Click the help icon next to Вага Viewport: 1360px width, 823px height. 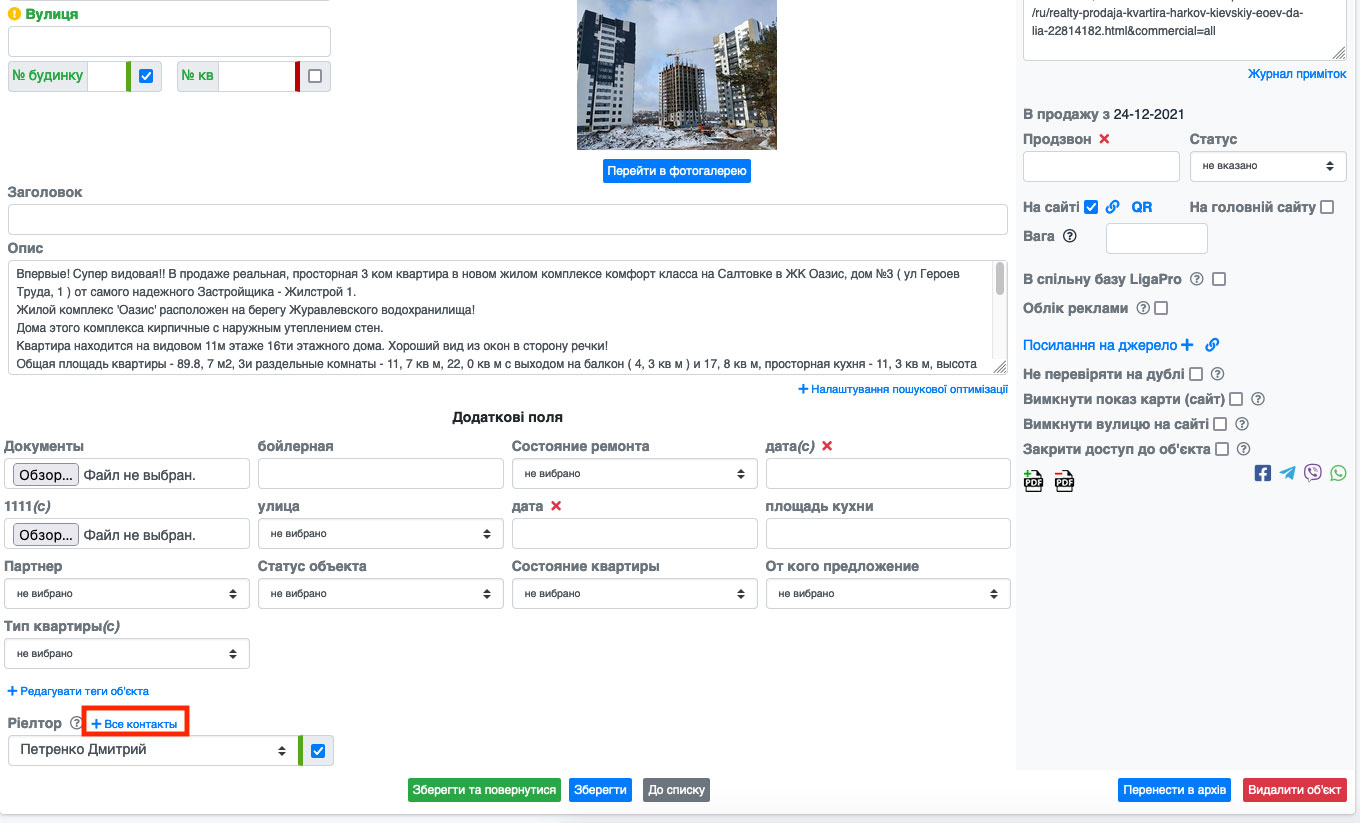[1070, 237]
